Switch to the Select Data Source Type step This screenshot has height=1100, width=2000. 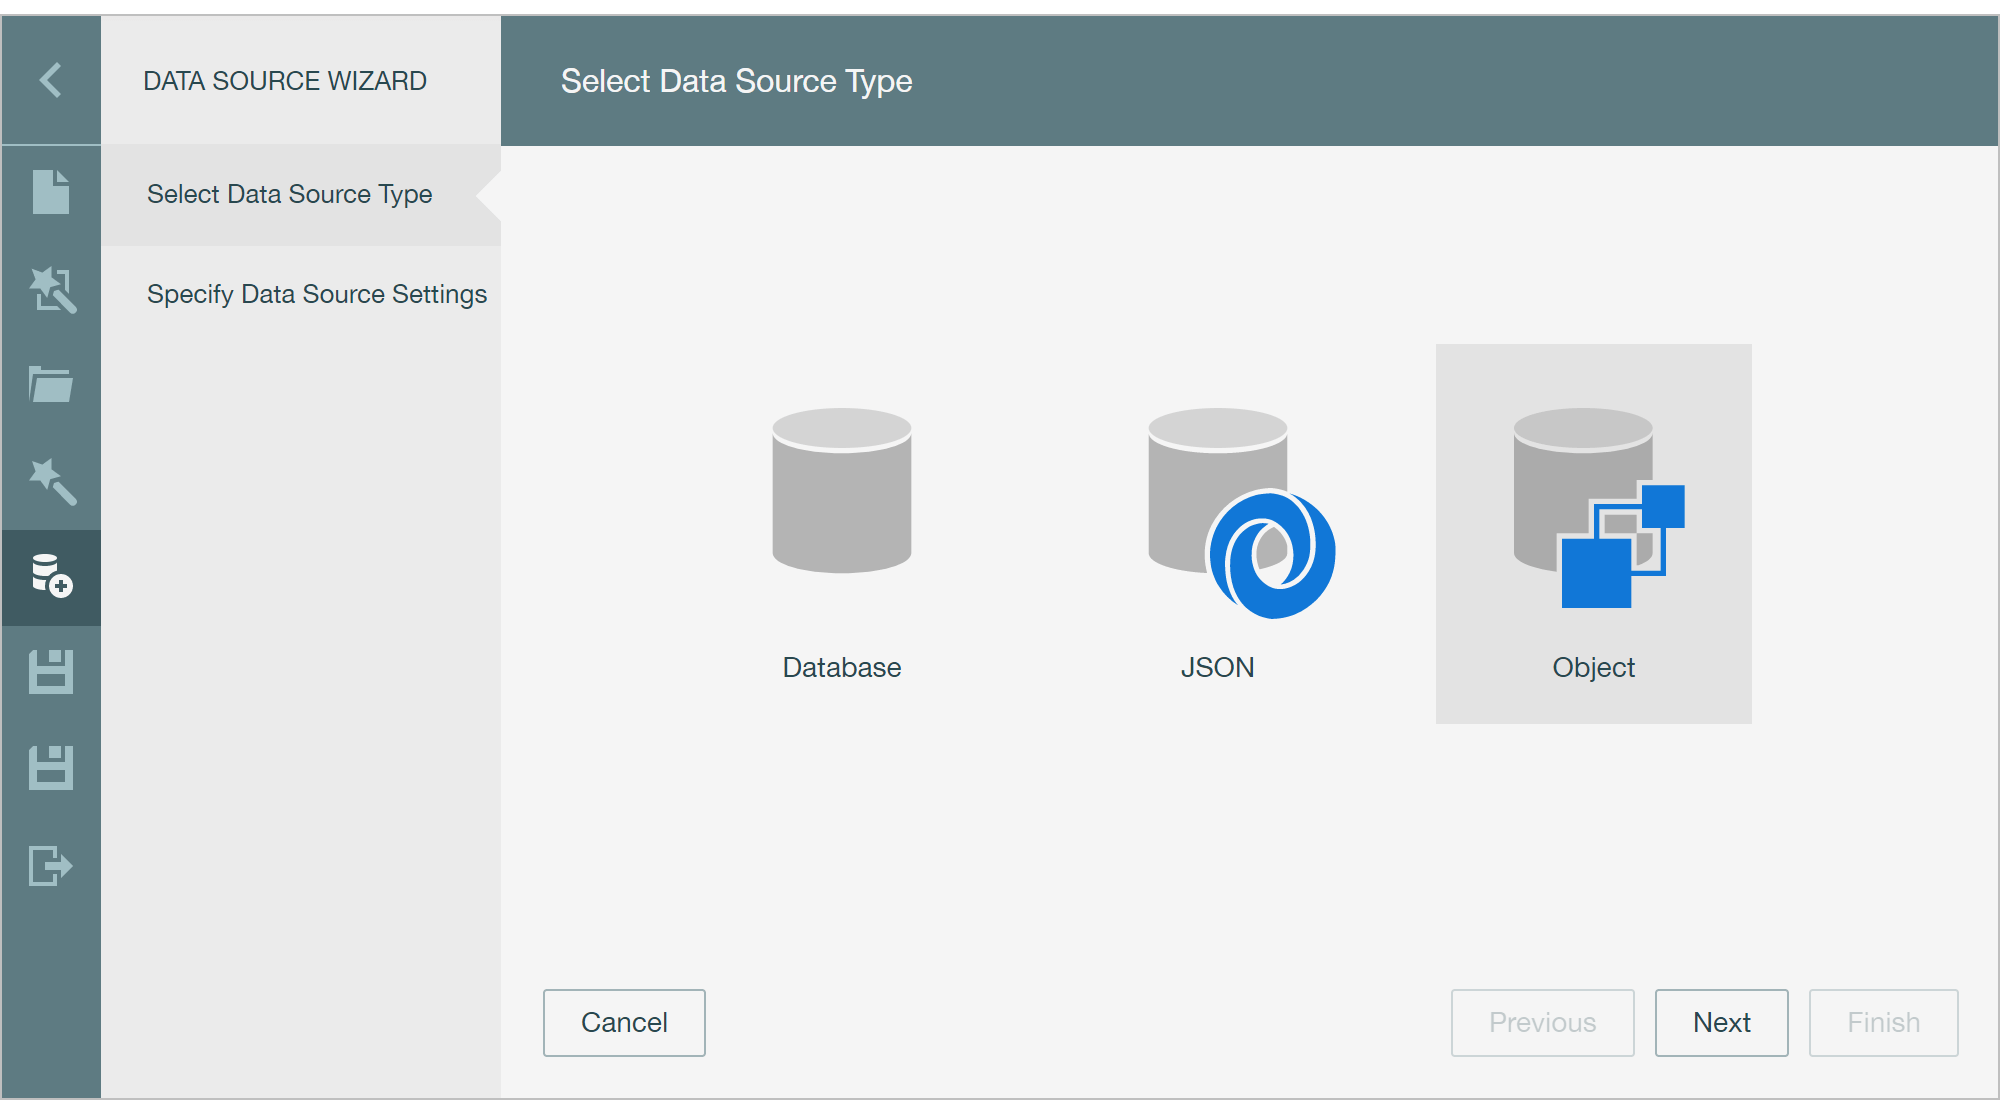point(289,194)
